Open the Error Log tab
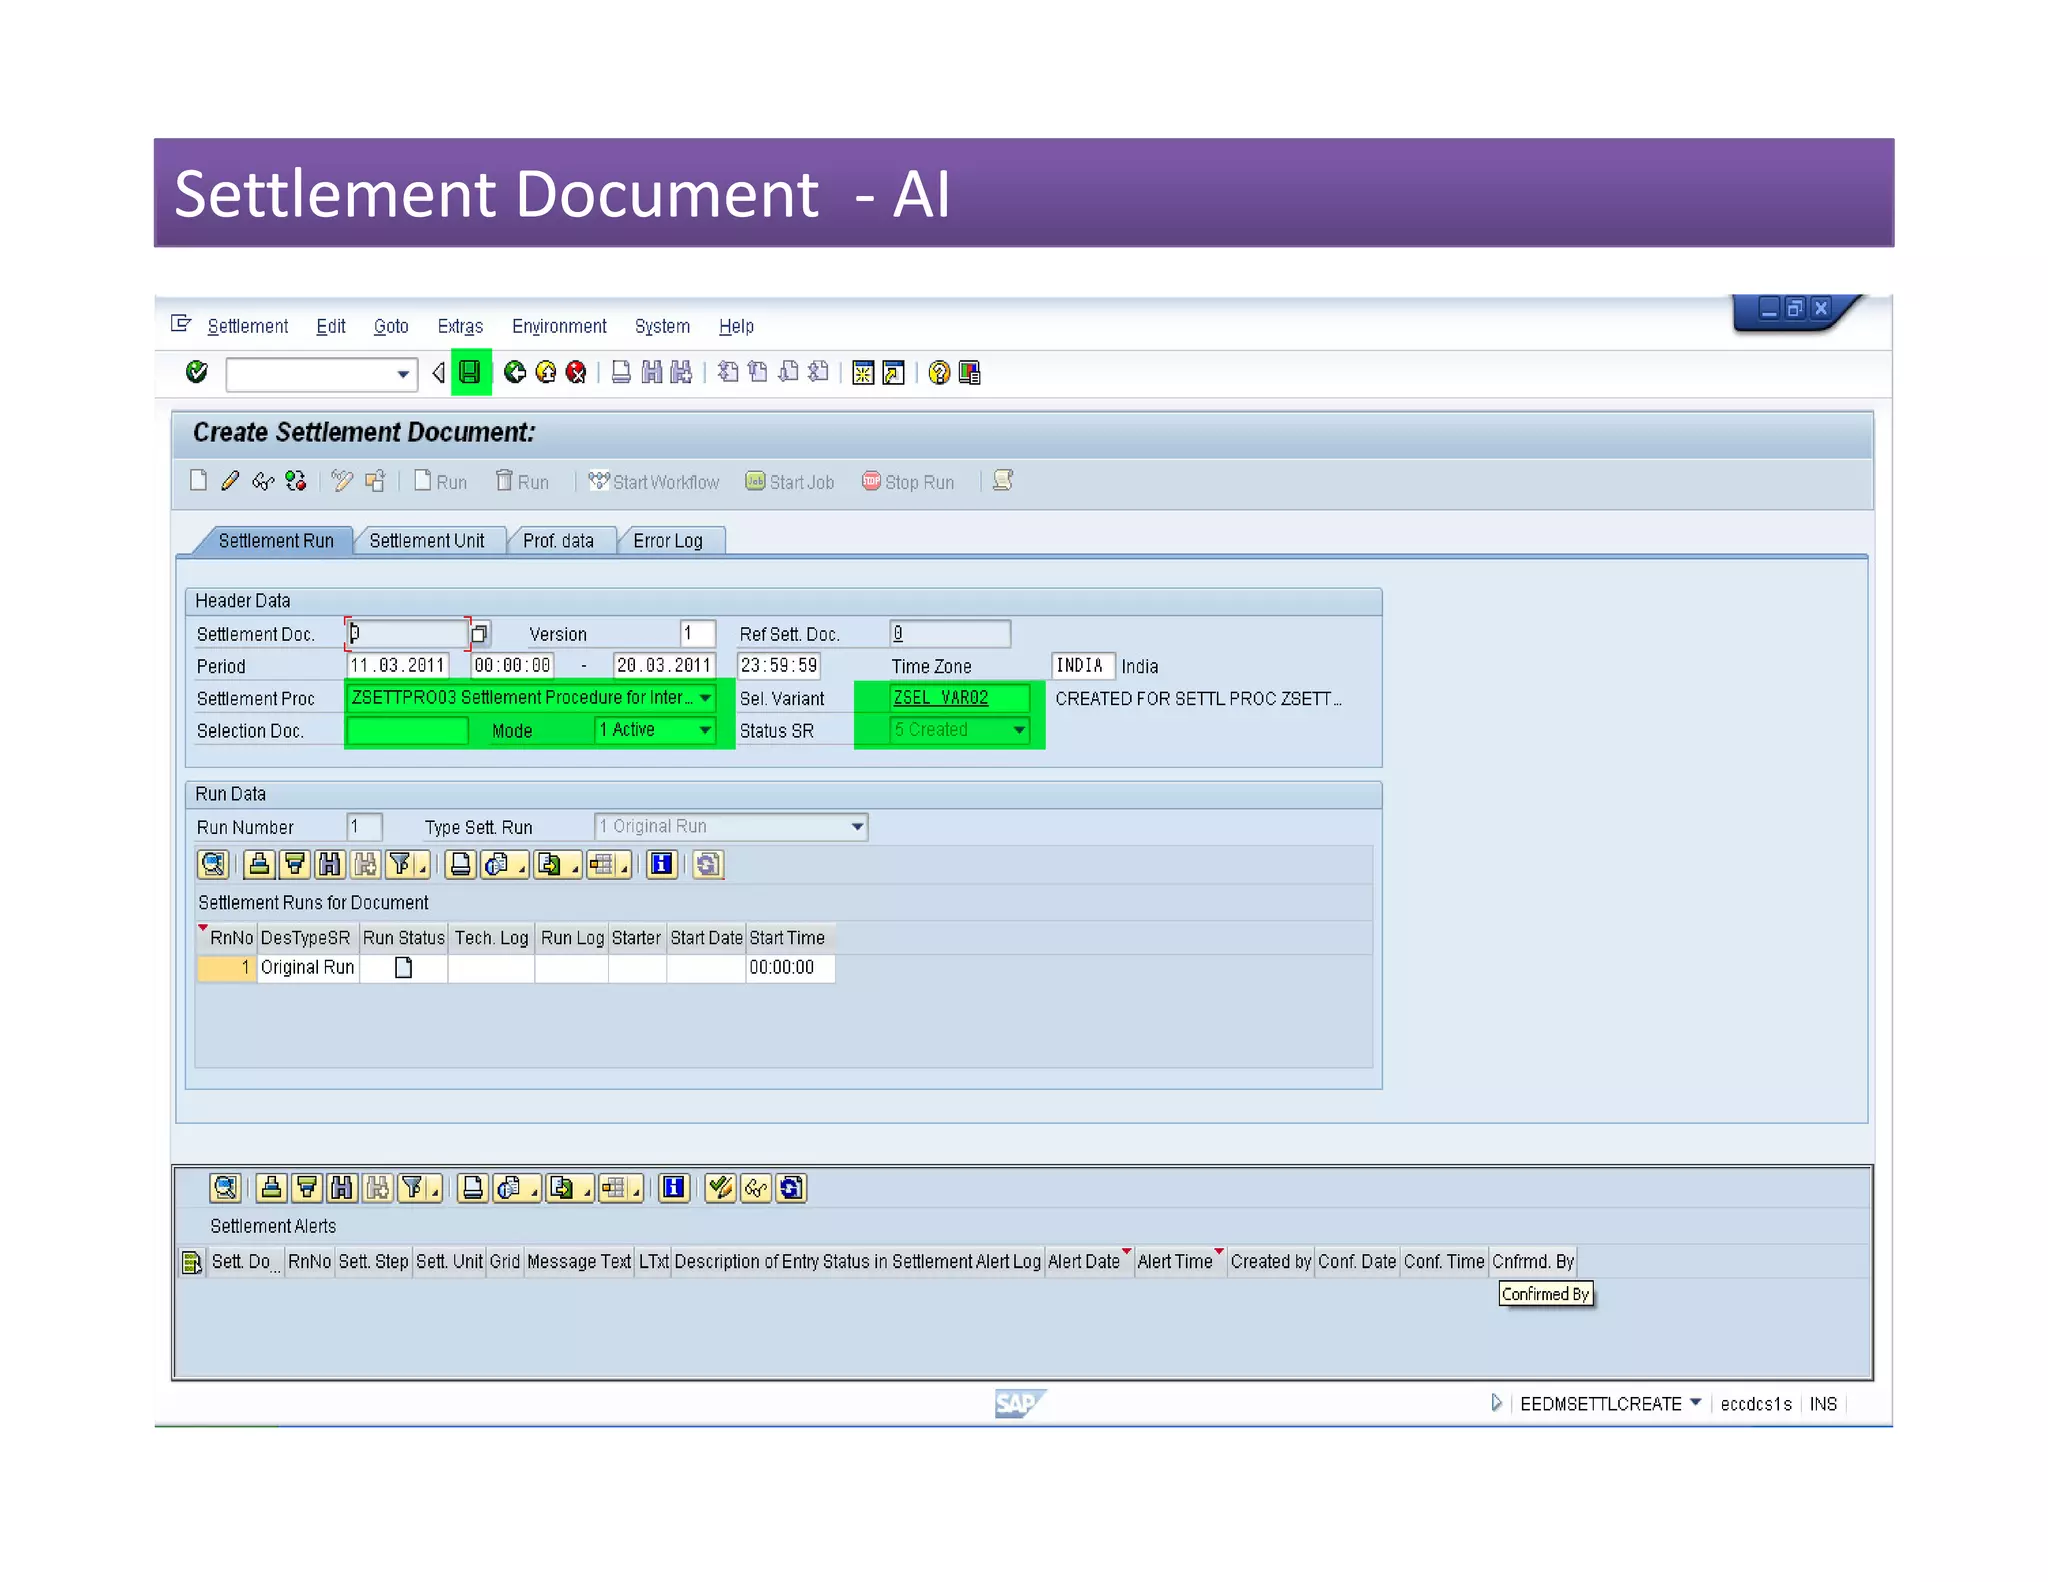 pyautogui.click(x=668, y=541)
